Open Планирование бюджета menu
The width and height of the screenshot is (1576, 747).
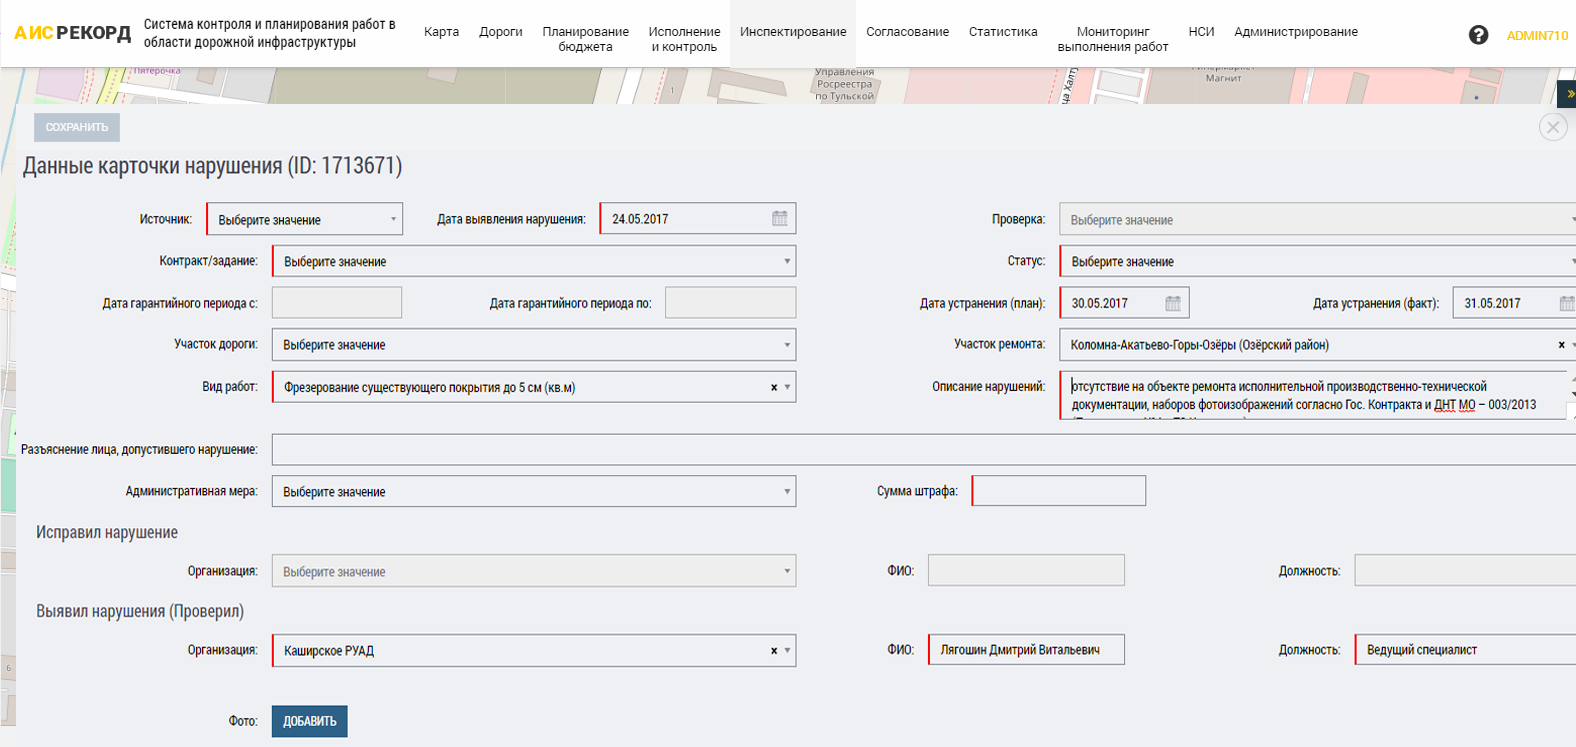tap(586, 39)
